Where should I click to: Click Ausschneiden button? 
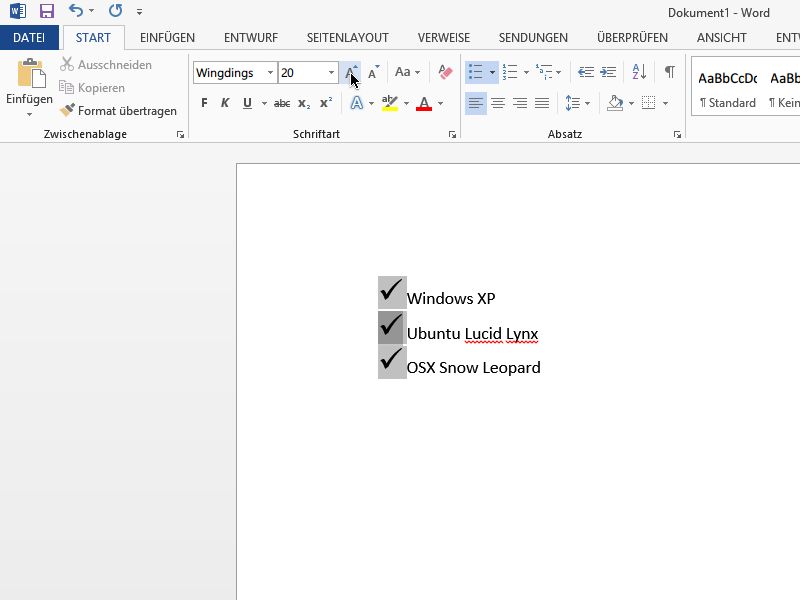(x=106, y=65)
